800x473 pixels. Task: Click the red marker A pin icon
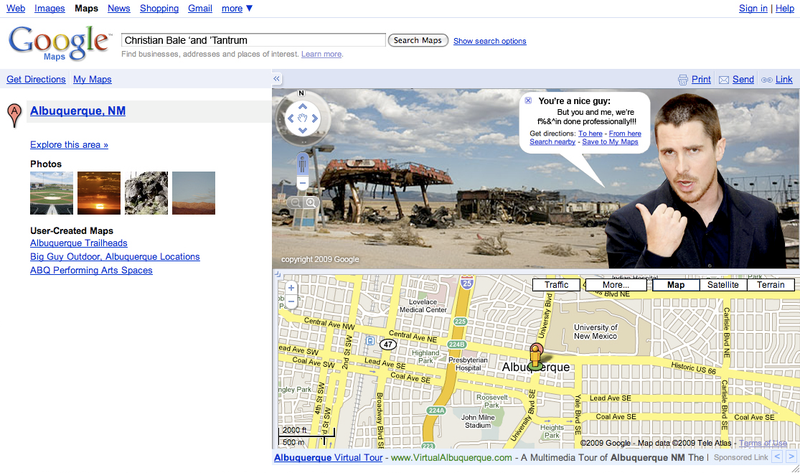click(14, 115)
